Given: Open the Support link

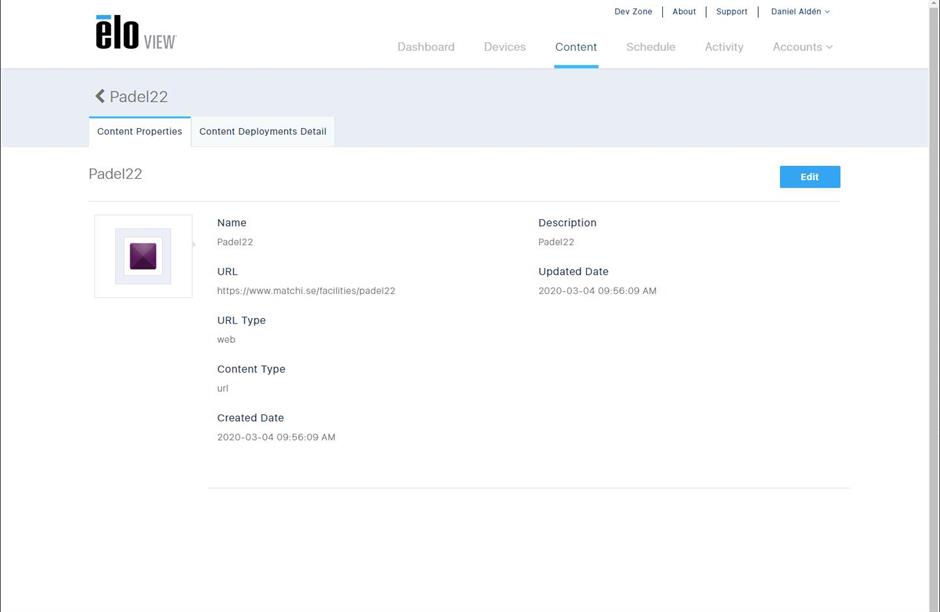Looking at the screenshot, I should click(x=731, y=12).
